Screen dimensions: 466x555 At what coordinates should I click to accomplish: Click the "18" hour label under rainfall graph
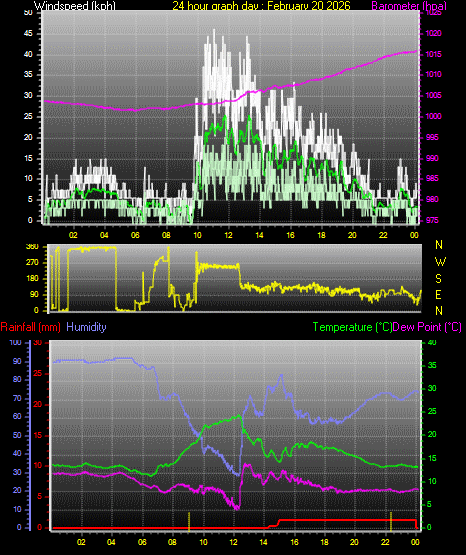pos(324,542)
